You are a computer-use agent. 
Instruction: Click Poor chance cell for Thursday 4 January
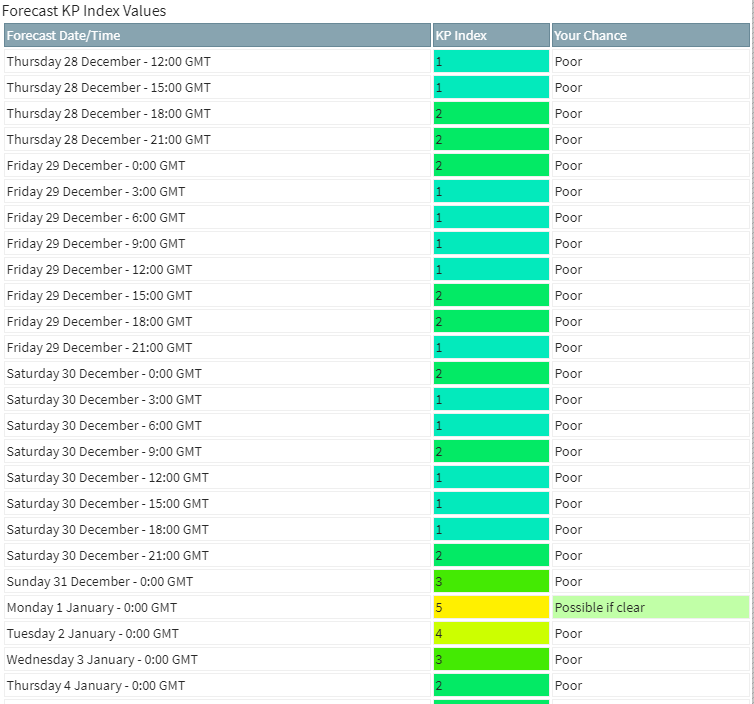pos(651,685)
